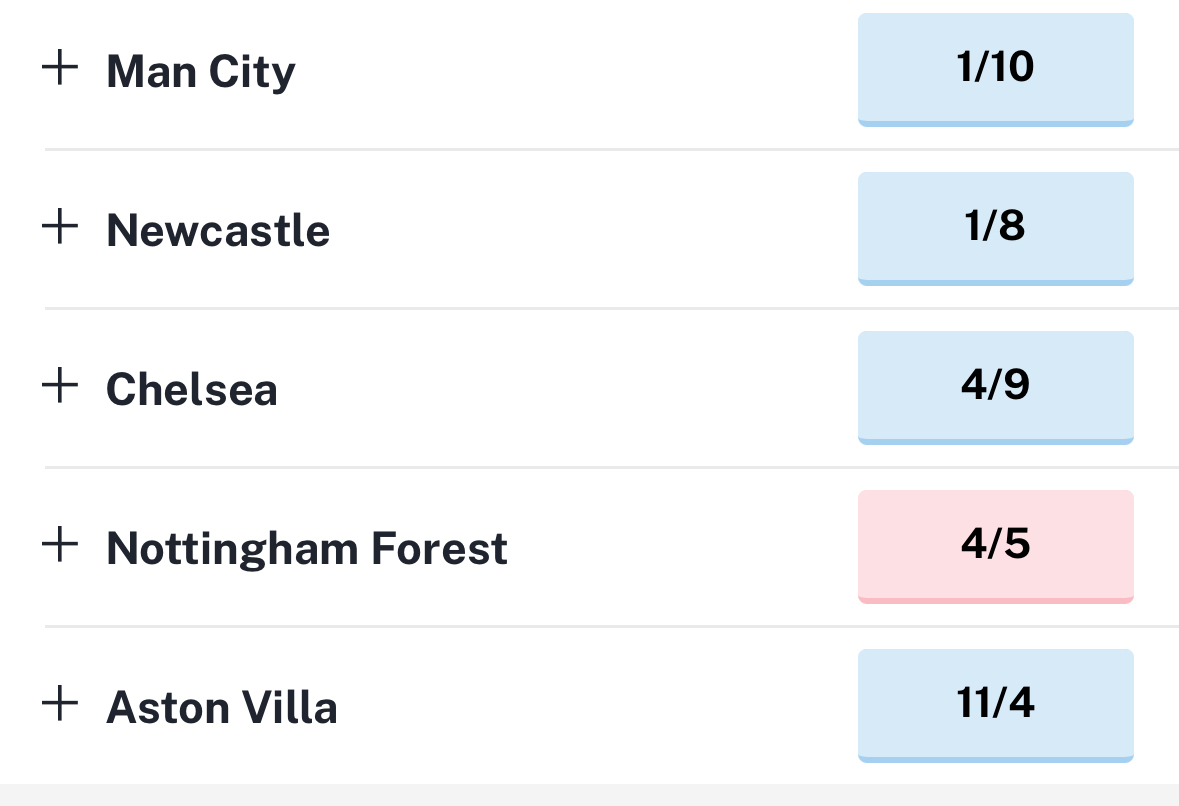The image size is (1179, 806).
Task: Expand Nottingham Forest with the plus icon
Action: click(x=59, y=544)
